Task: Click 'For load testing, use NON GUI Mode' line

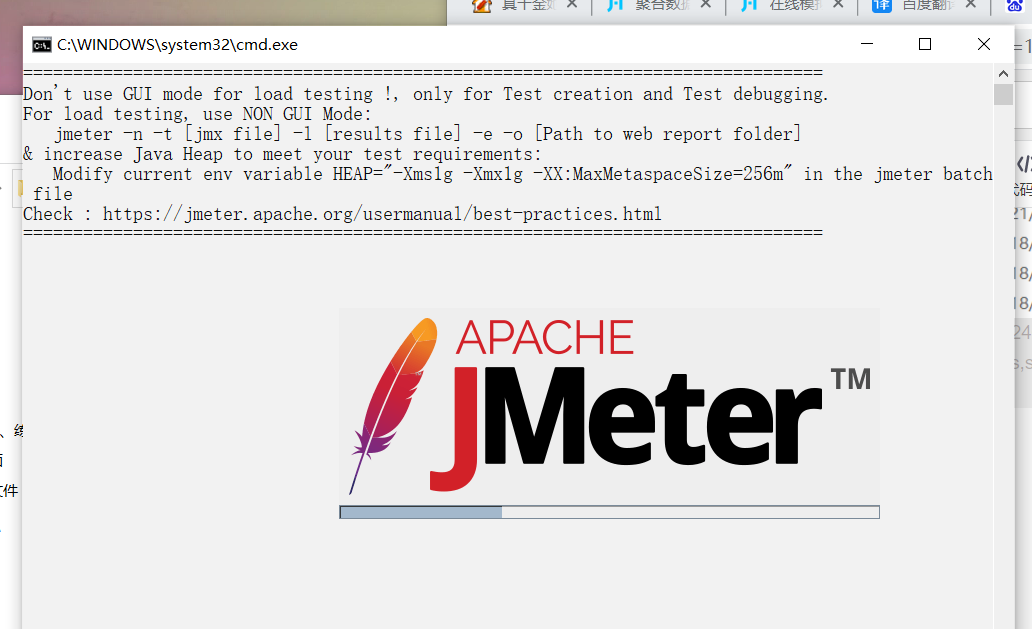Action: pyautogui.click(x=197, y=114)
